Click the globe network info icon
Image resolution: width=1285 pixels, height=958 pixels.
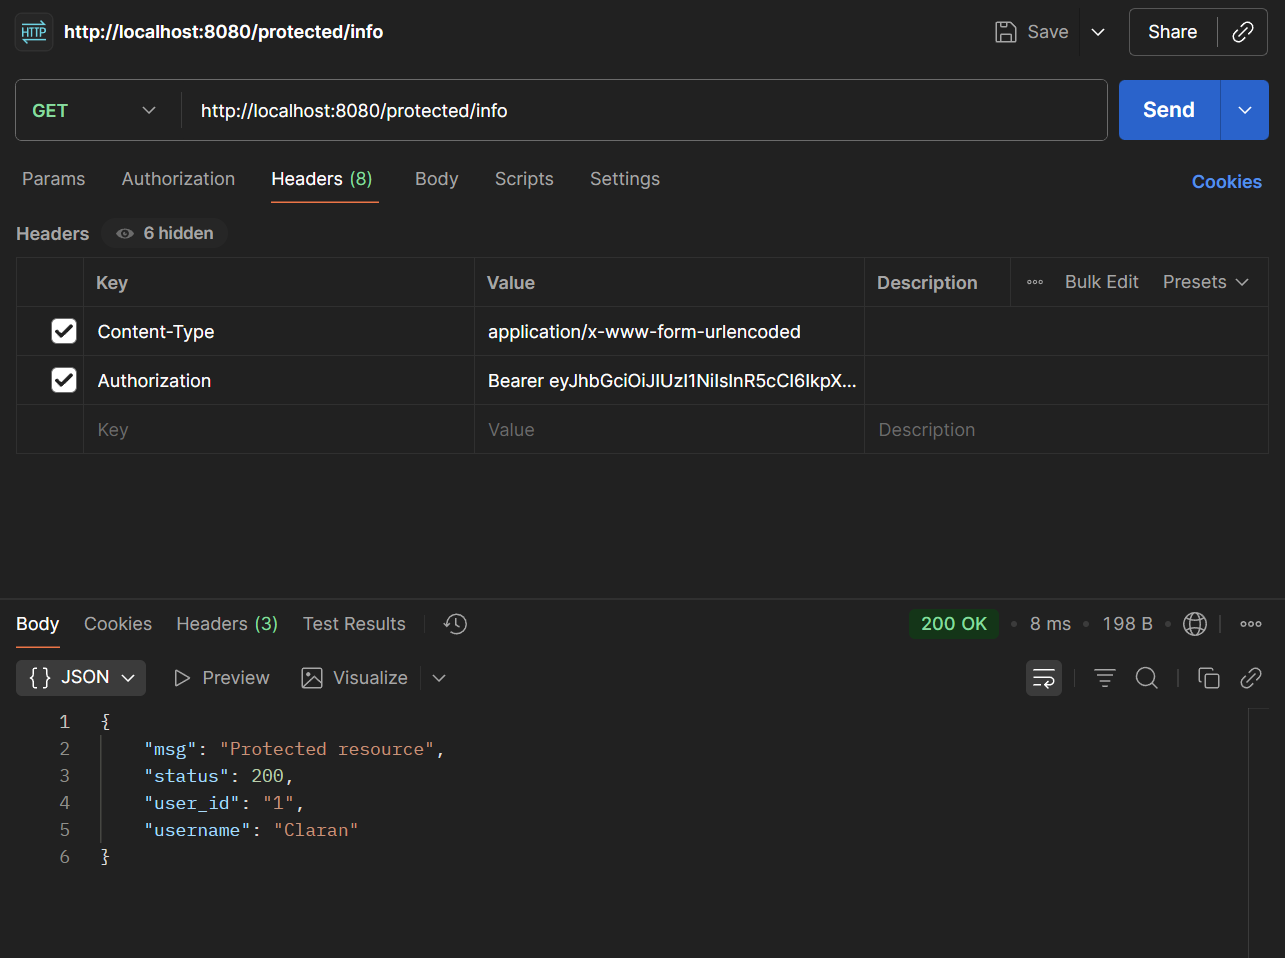pyautogui.click(x=1194, y=624)
